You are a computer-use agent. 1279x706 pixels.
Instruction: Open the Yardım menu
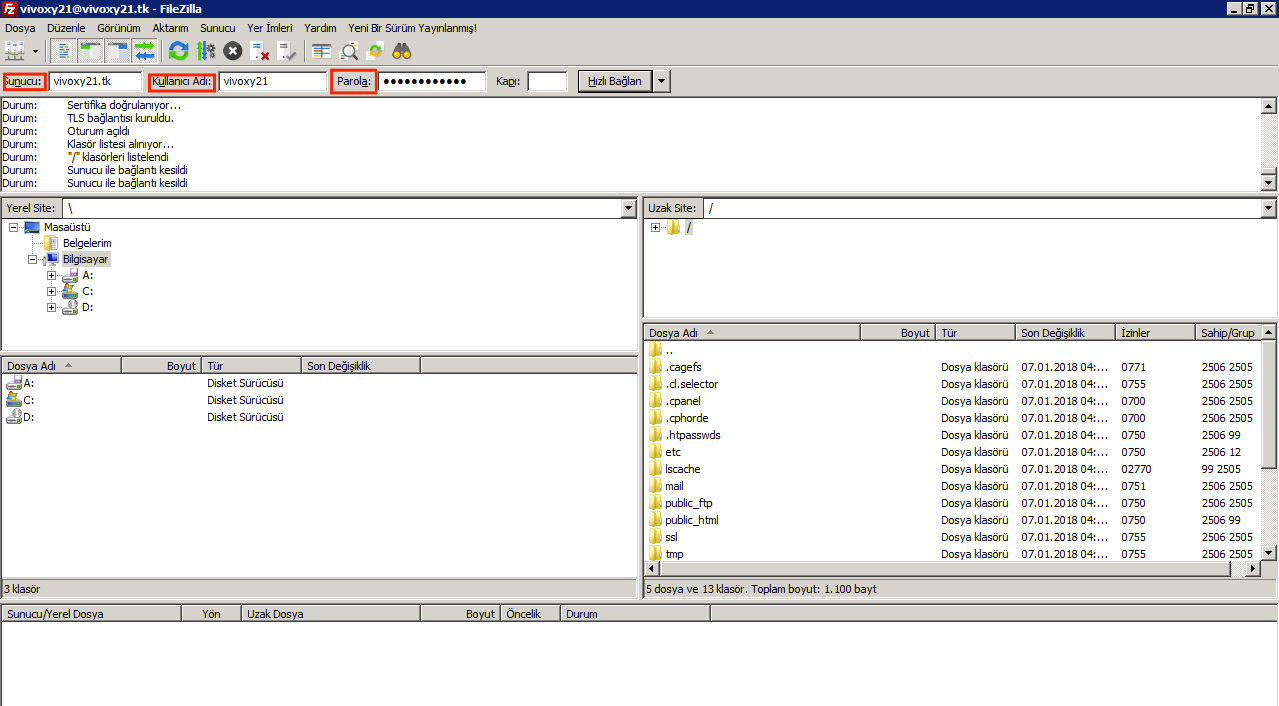[x=320, y=28]
